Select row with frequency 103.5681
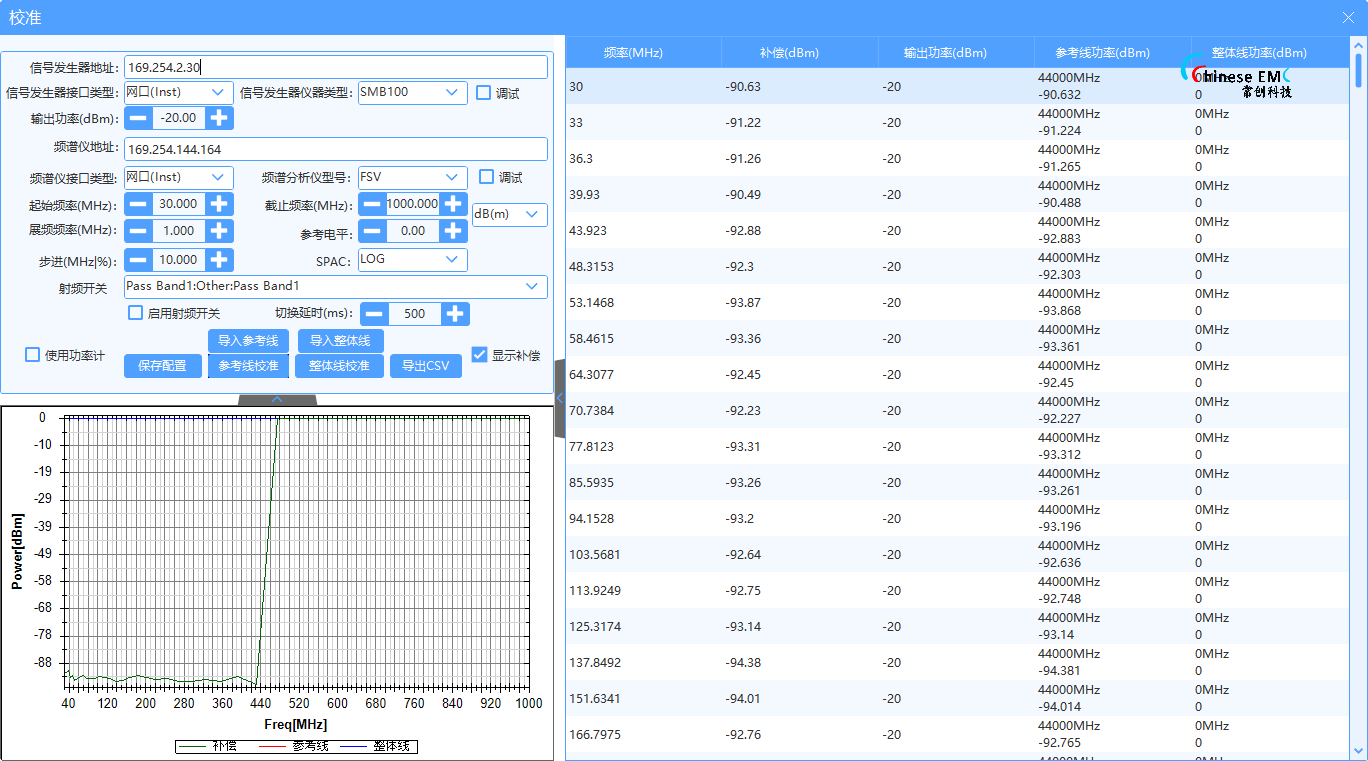1368x761 pixels. [957, 555]
